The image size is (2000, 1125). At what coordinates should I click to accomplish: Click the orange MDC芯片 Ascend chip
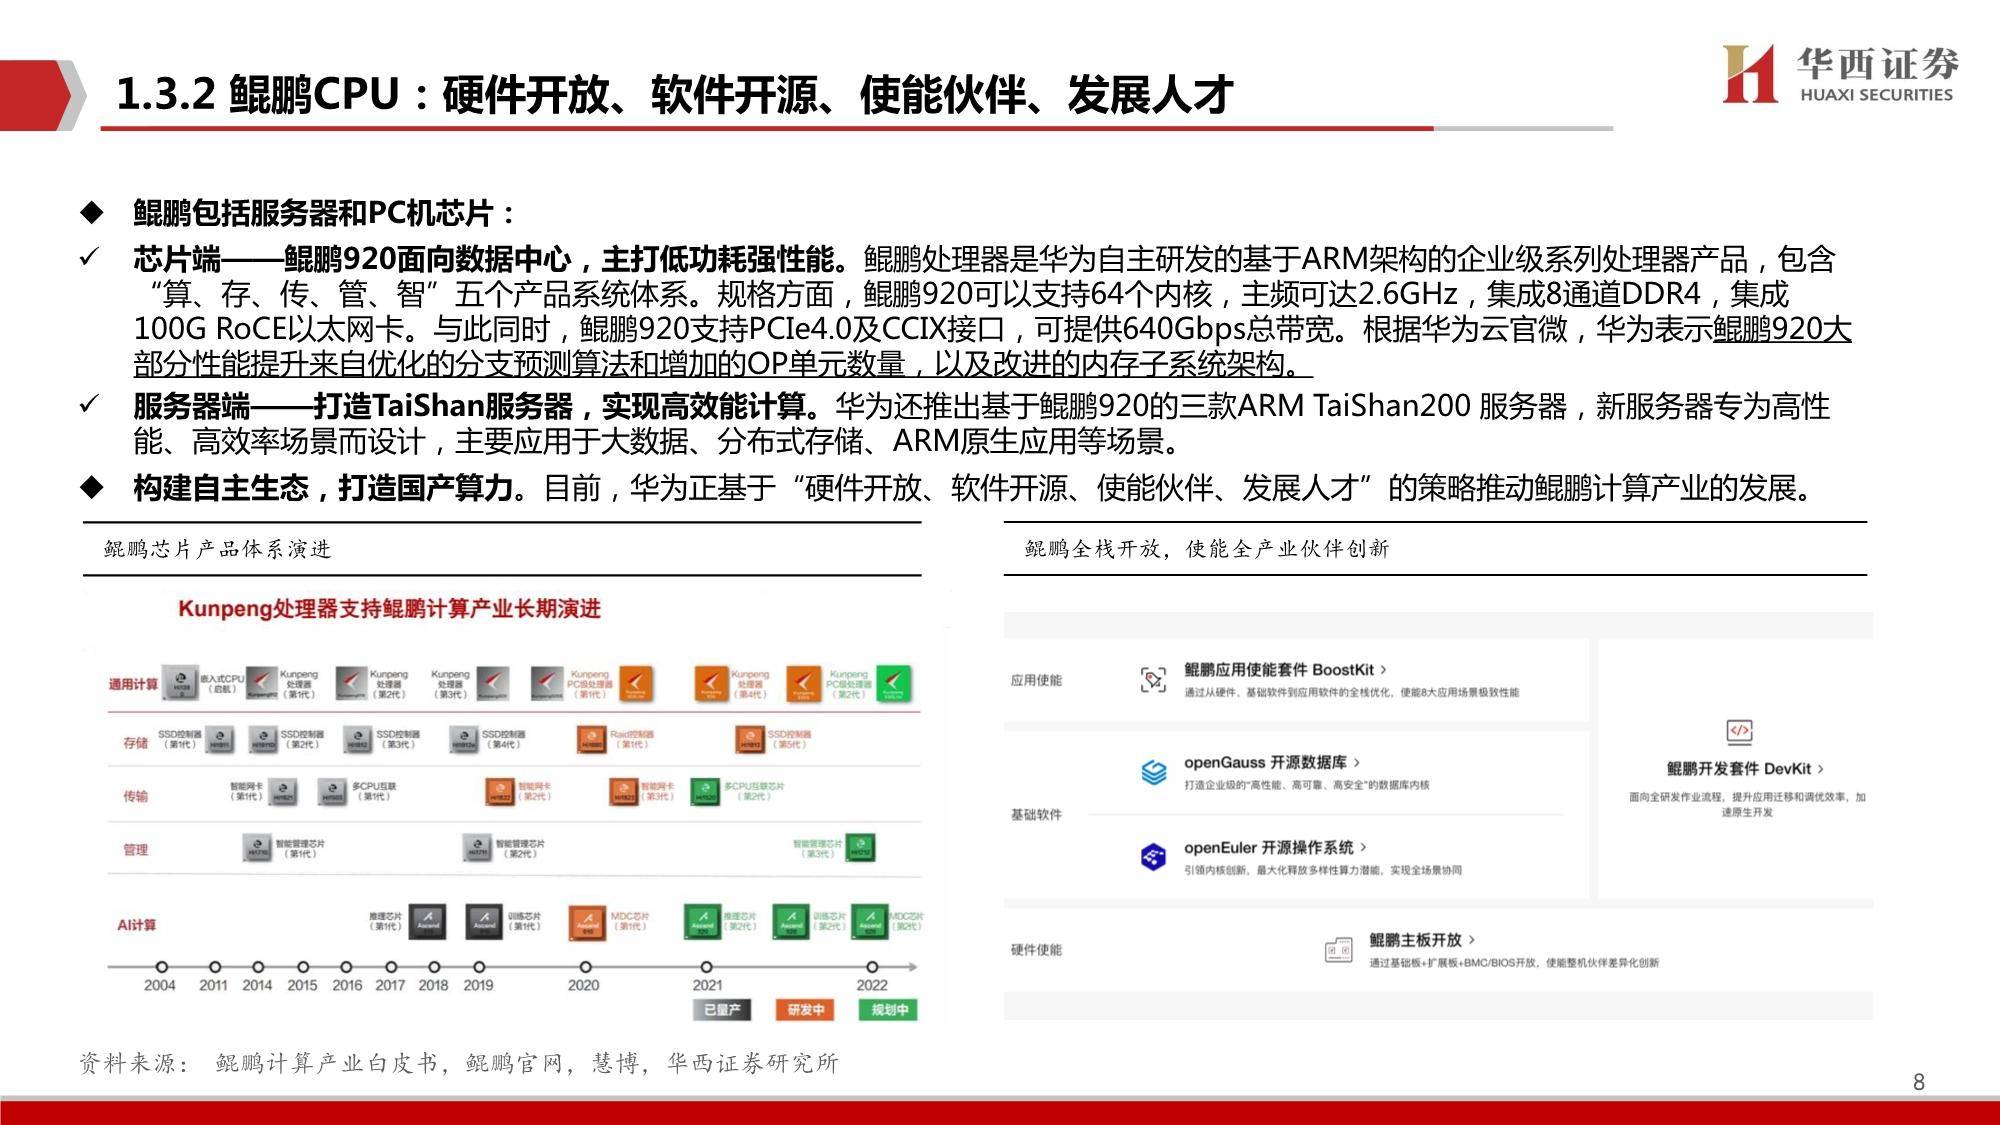[588, 922]
